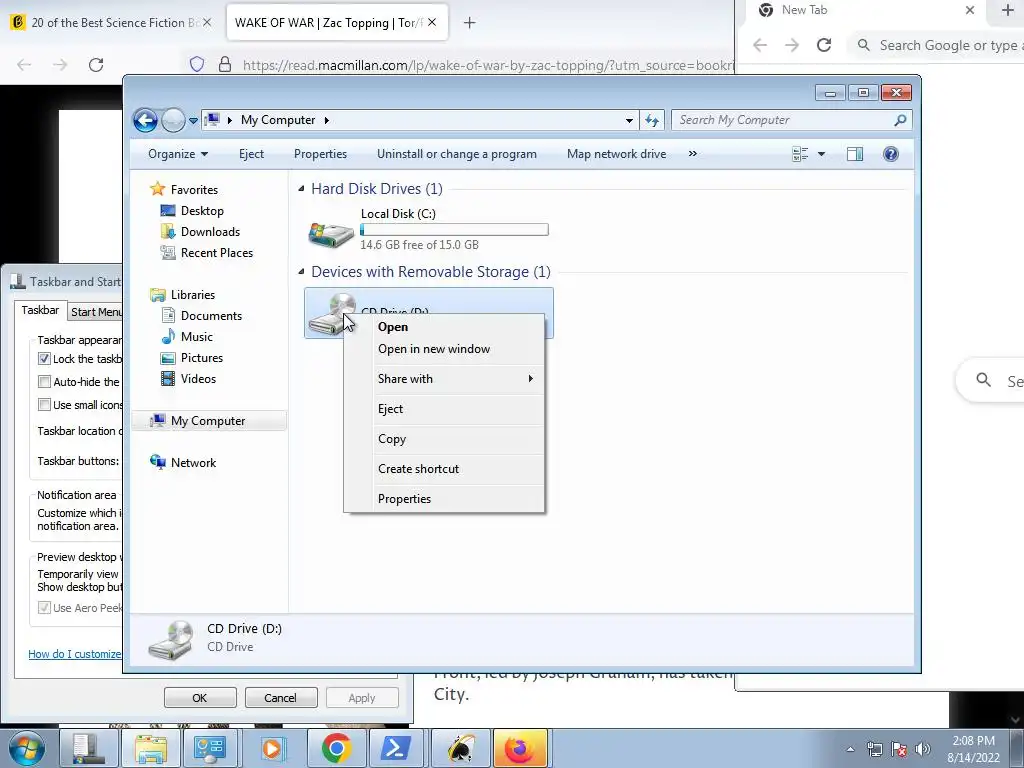Open Recent Places in the navigation pane
1024x768 pixels.
pos(217,253)
